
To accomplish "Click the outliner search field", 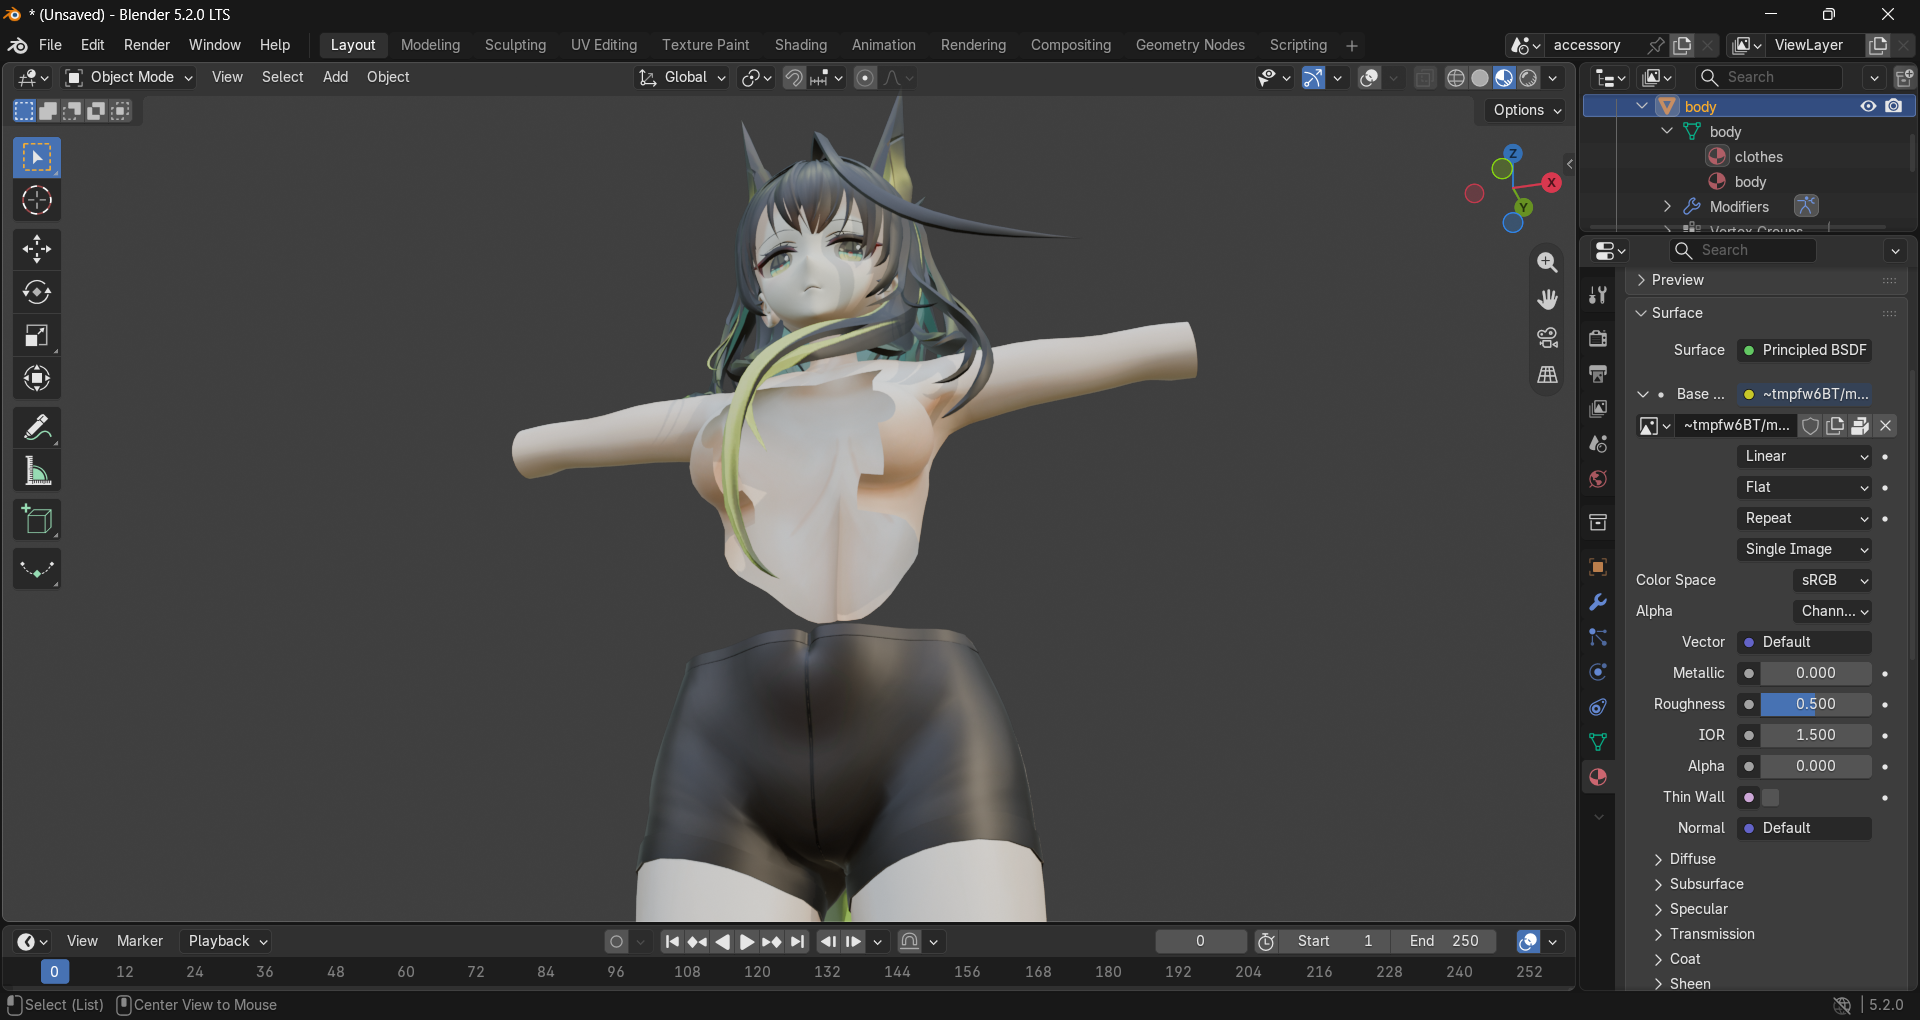I will tap(1770, 77).
